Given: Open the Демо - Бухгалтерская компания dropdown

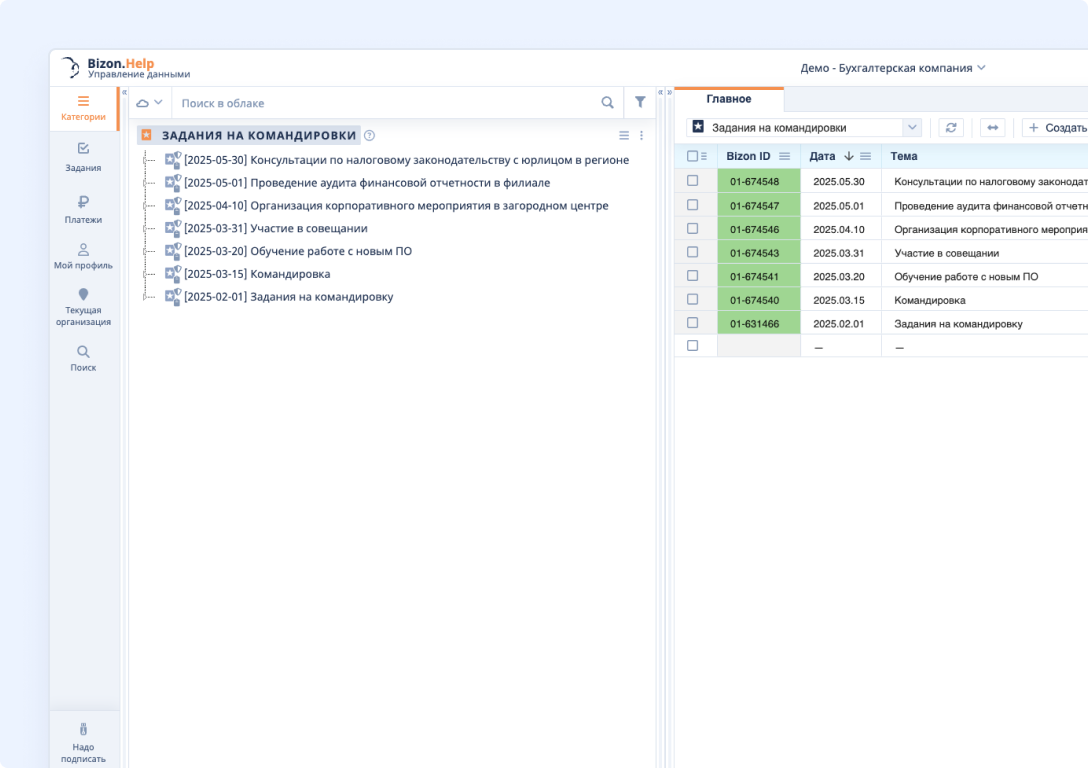Looking at the screenshot, I should click(x=892, y=68).
